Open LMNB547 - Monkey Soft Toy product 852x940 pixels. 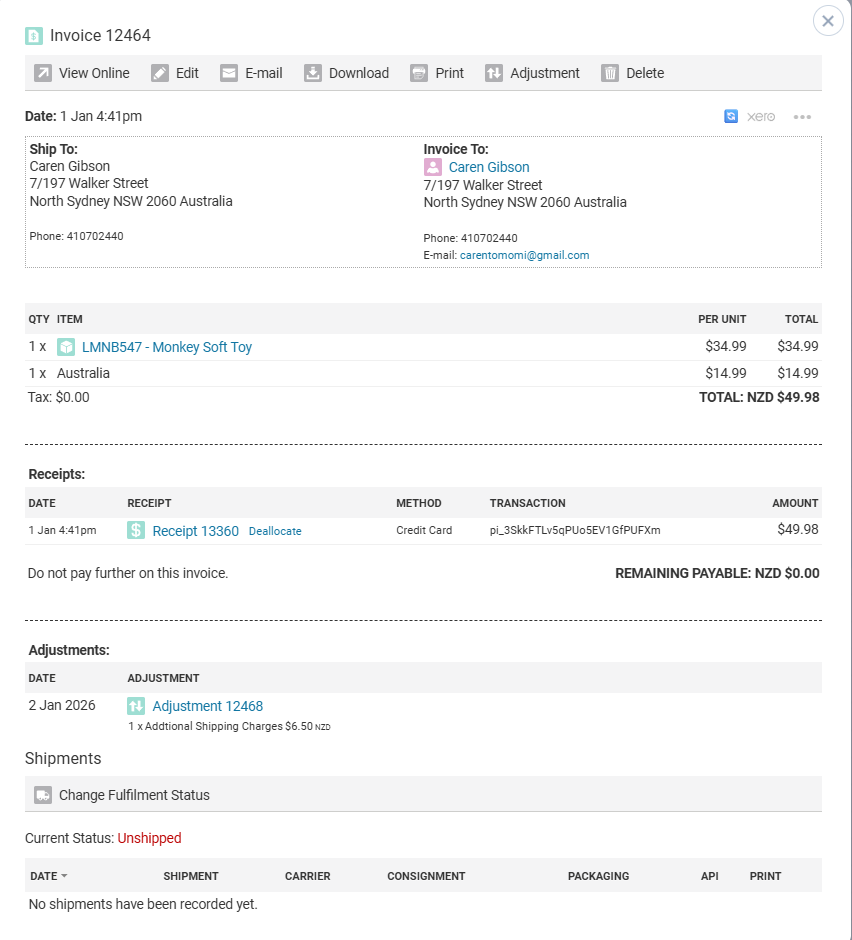(166, 347)
